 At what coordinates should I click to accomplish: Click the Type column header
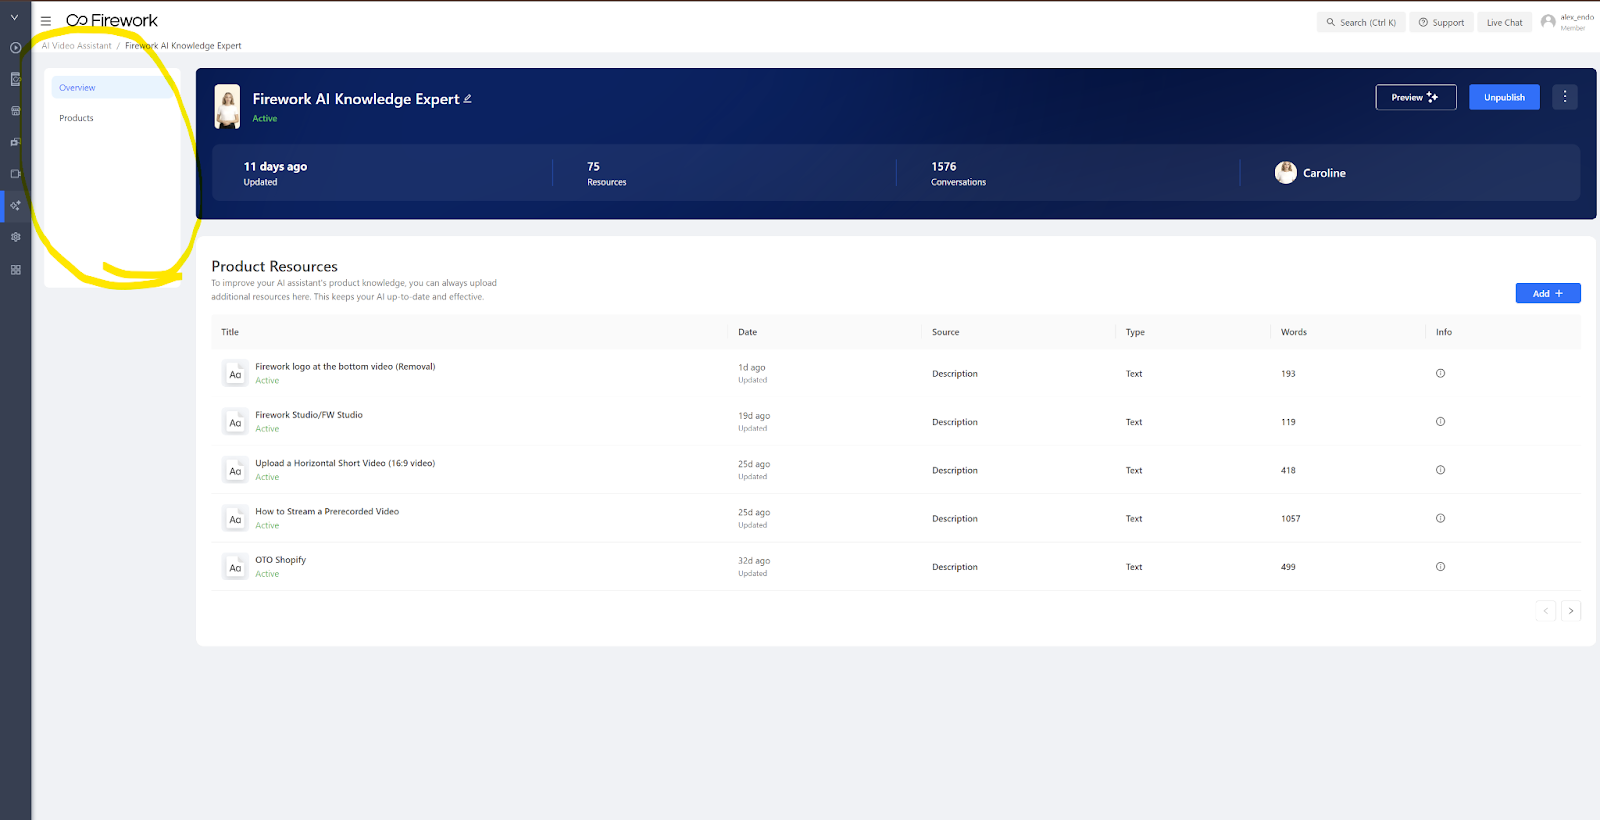[x=1135, y=332]
